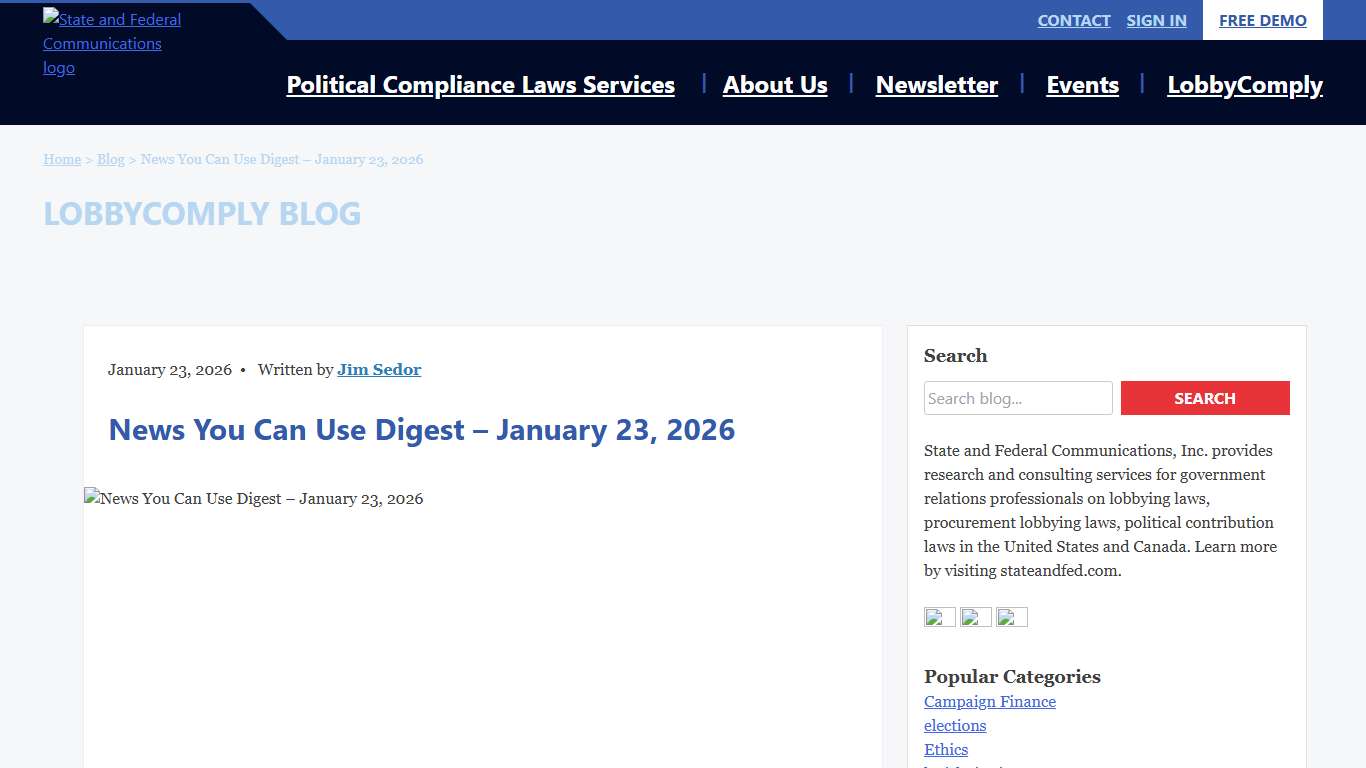Open the Political Compliance Laws Services menu
The height and width of the screenshot is (768, 1366).
pos(480,85)
